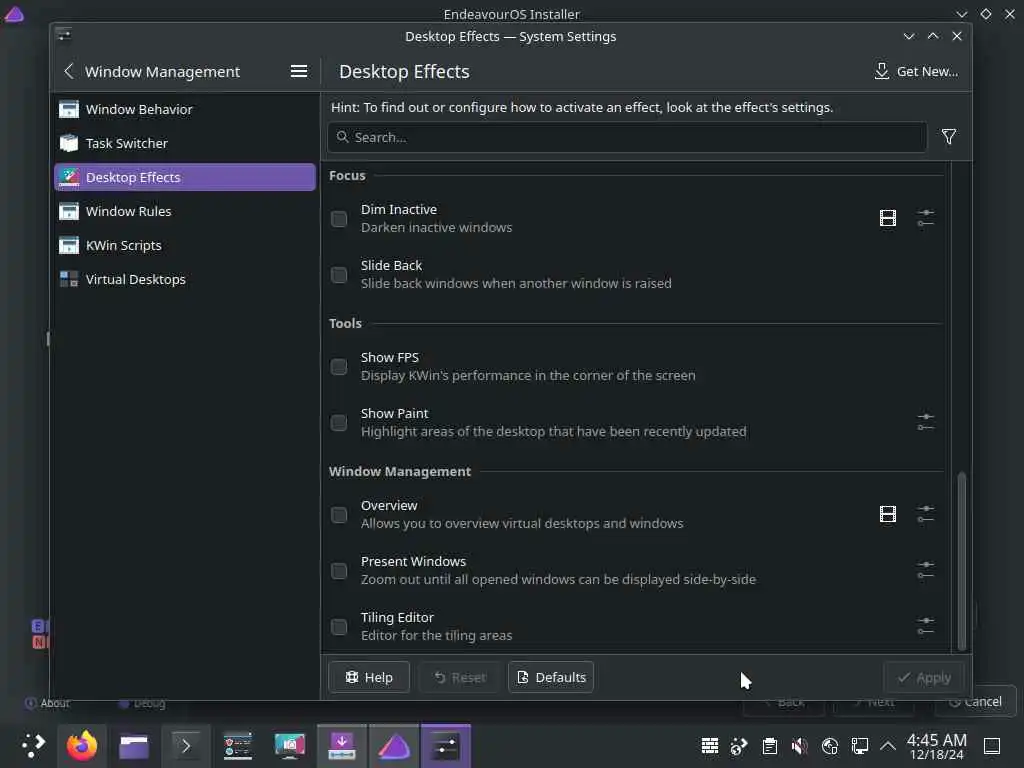Click Get New... button
Screen dimensions: 1024x768
click(x=916, y=71)
